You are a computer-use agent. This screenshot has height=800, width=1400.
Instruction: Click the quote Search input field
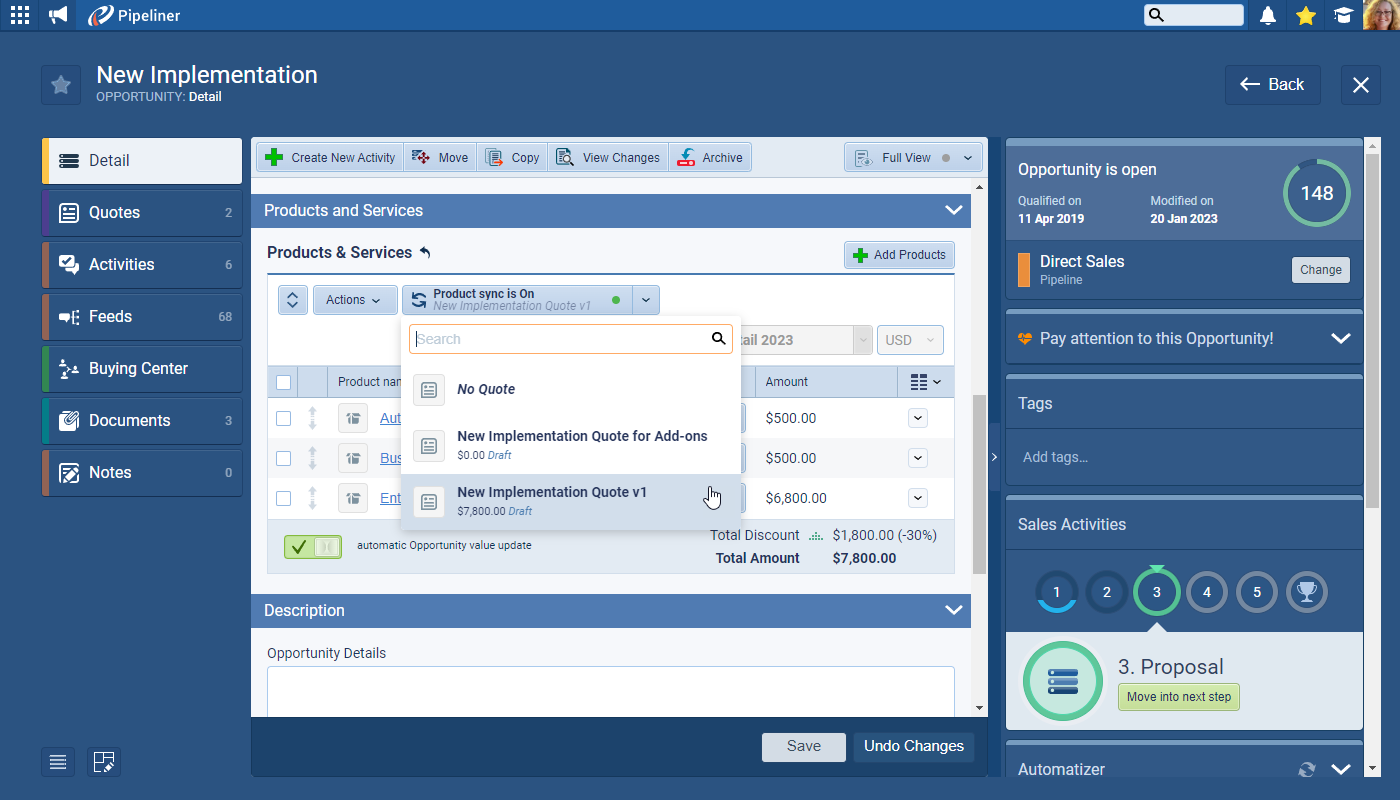[560, 339]
